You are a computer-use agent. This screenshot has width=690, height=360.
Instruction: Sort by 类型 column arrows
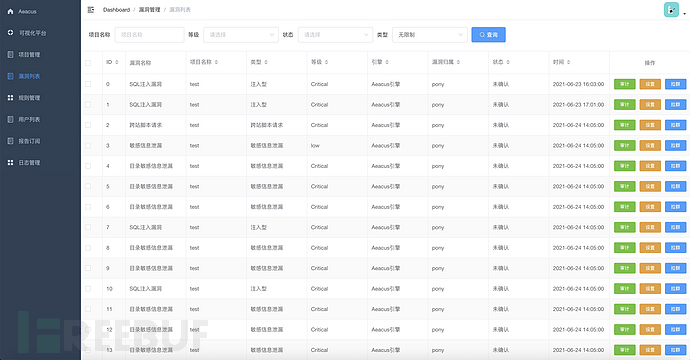pyautogui.click(x=266, y=62)
